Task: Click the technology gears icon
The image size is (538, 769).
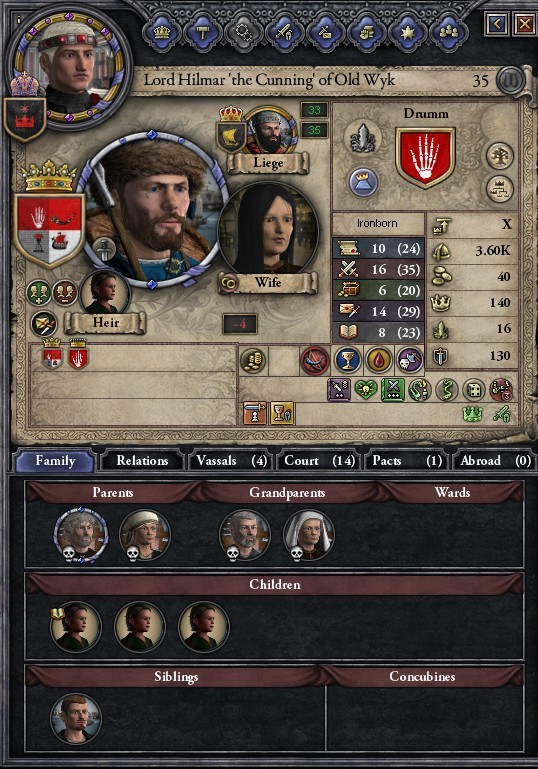Action: 243,32
